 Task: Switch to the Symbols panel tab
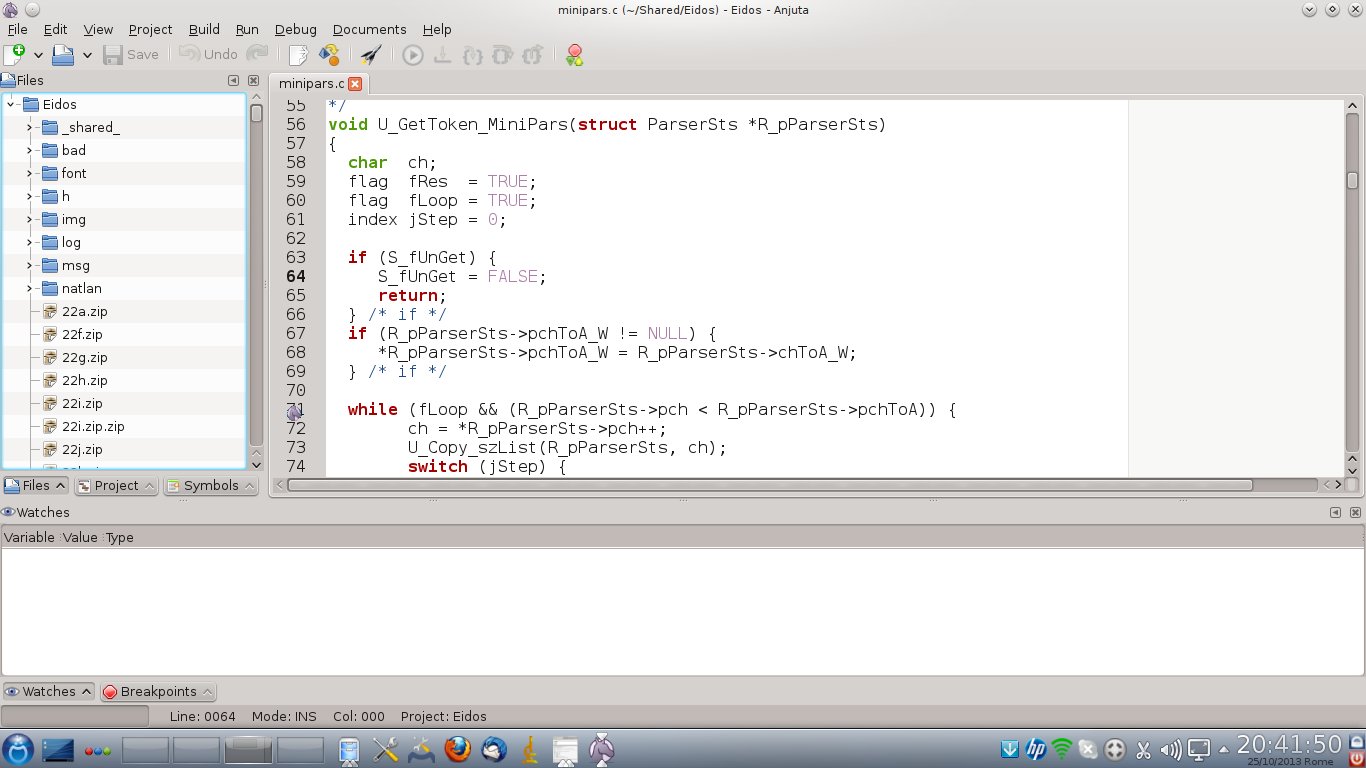point(210,485)
